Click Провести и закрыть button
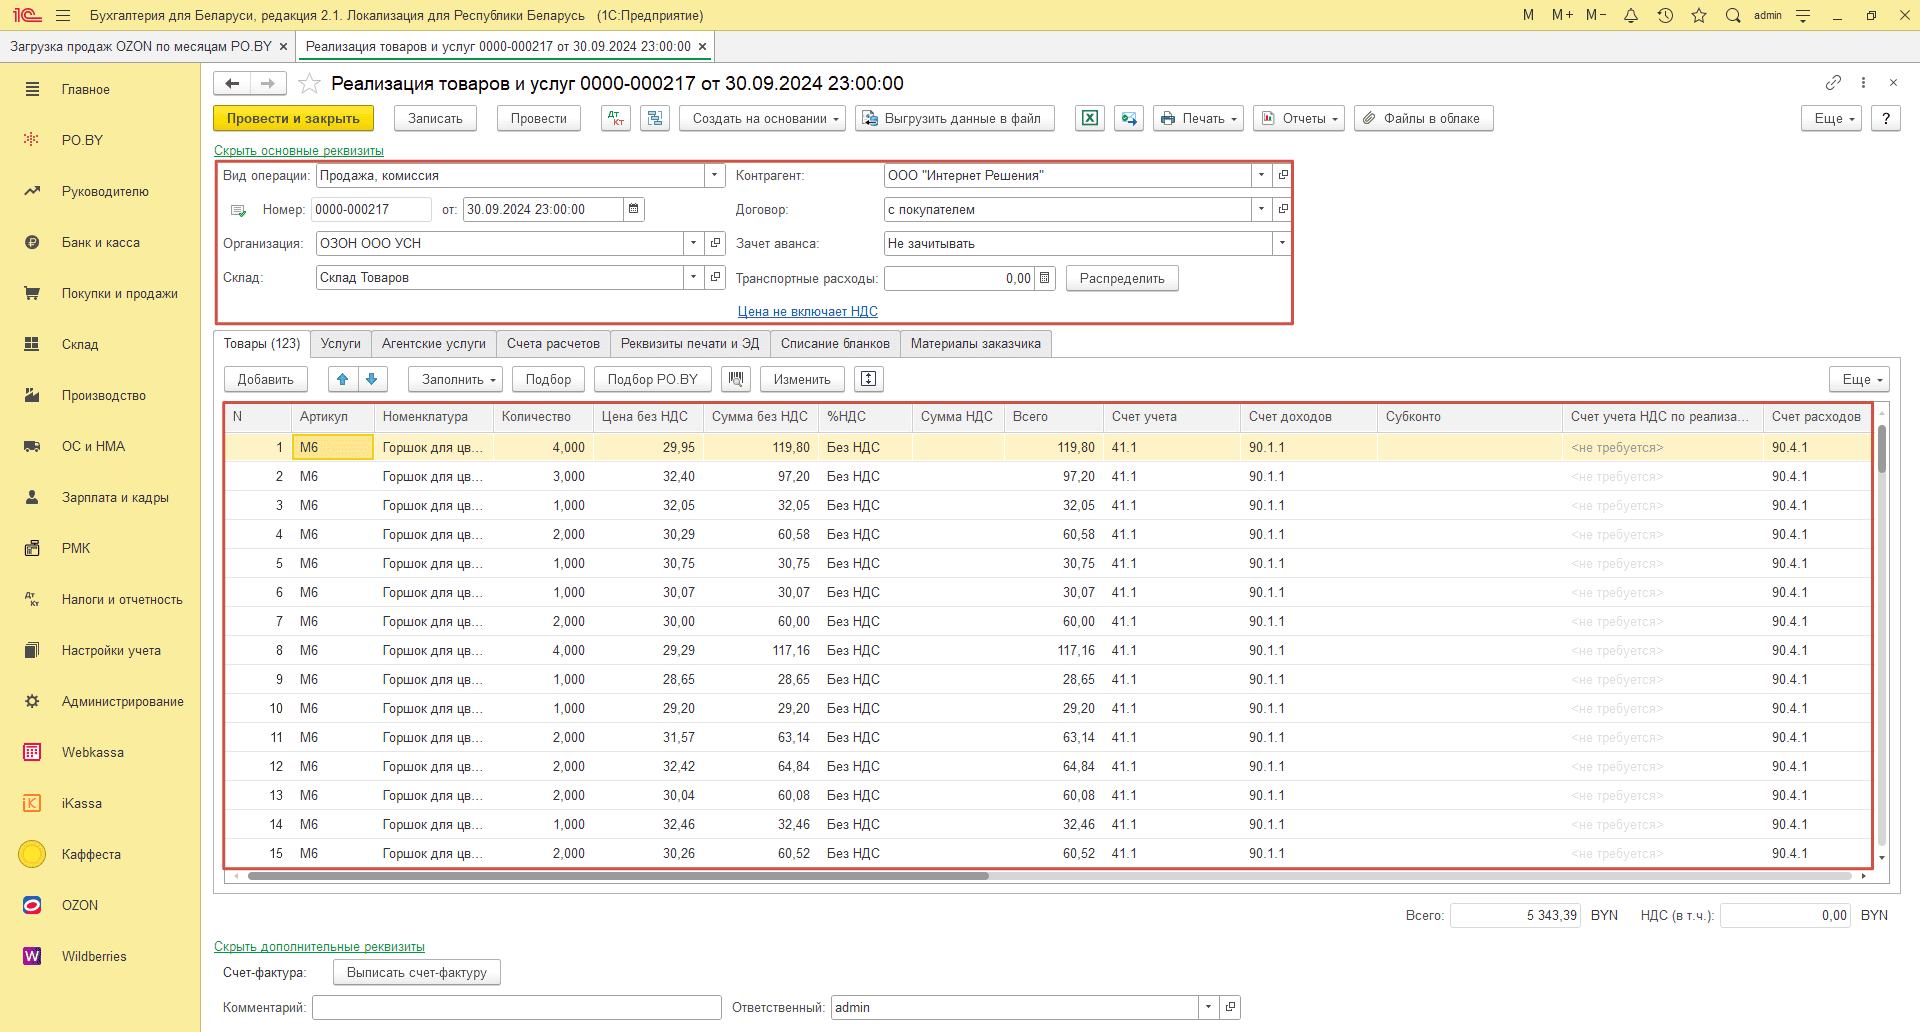1920x1032 pixels. 293,118
